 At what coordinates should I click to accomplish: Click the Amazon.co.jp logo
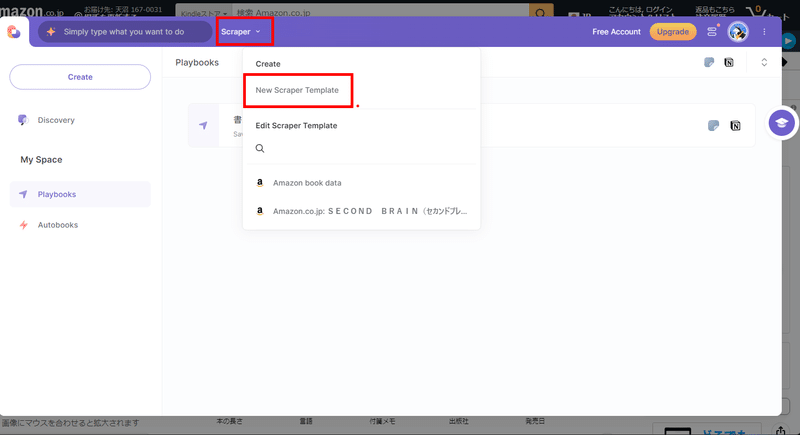tap(32, 10)
